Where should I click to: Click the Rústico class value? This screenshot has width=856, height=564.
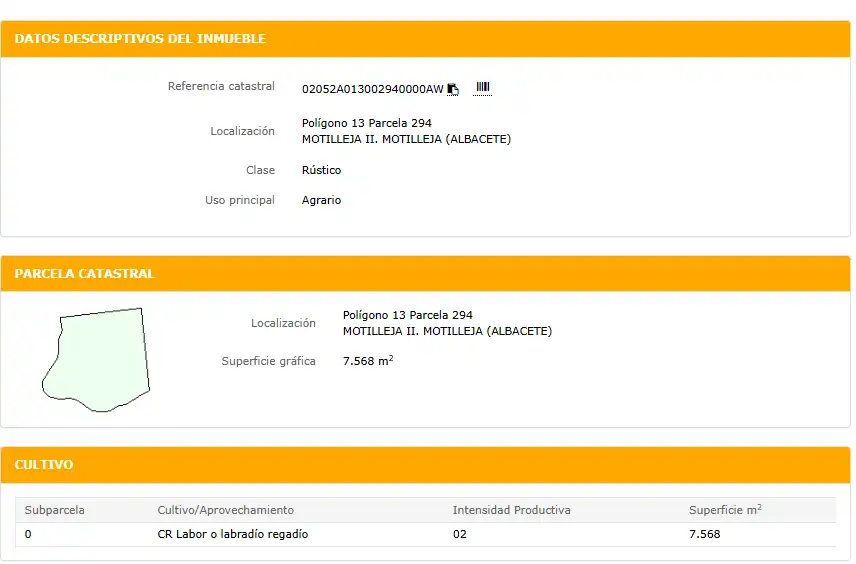pos(321,170)
